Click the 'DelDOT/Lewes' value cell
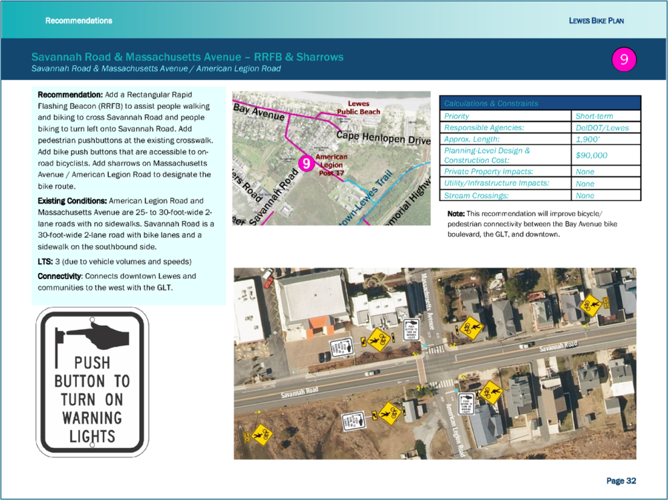This screenshot has height=500, width=668. (x=606, y=127)
